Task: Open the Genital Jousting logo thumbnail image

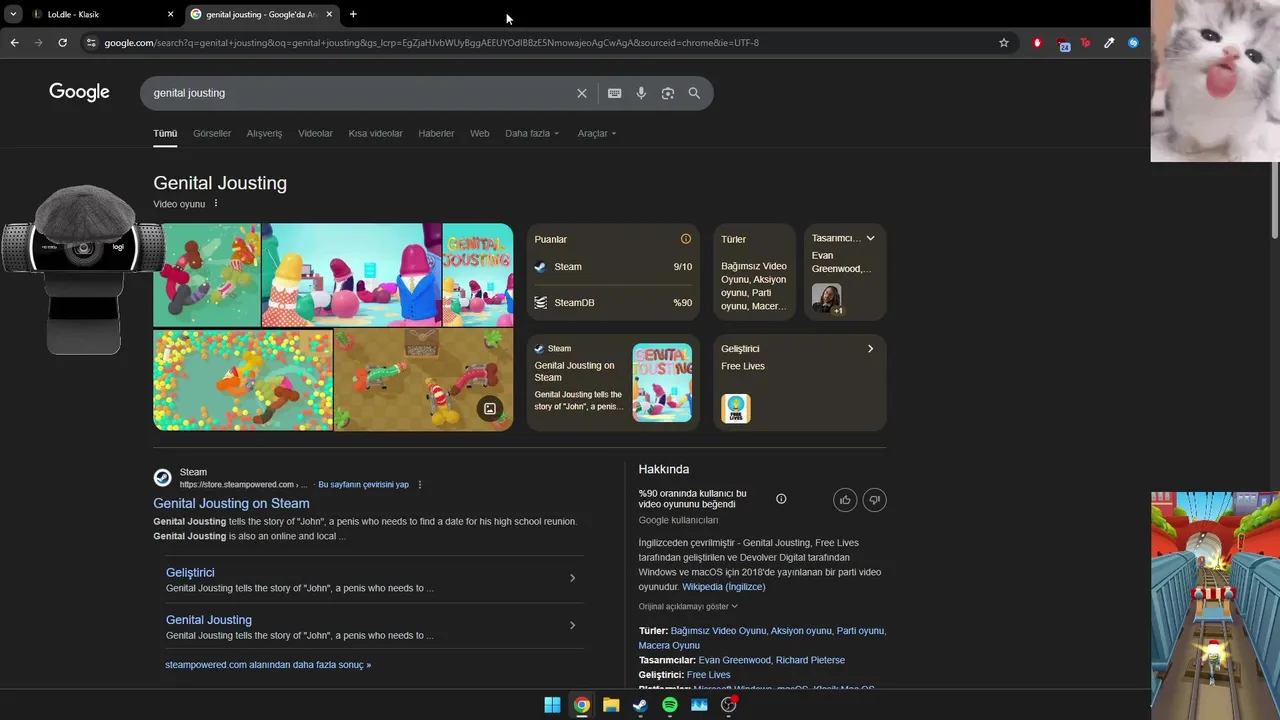Action: 478,274
